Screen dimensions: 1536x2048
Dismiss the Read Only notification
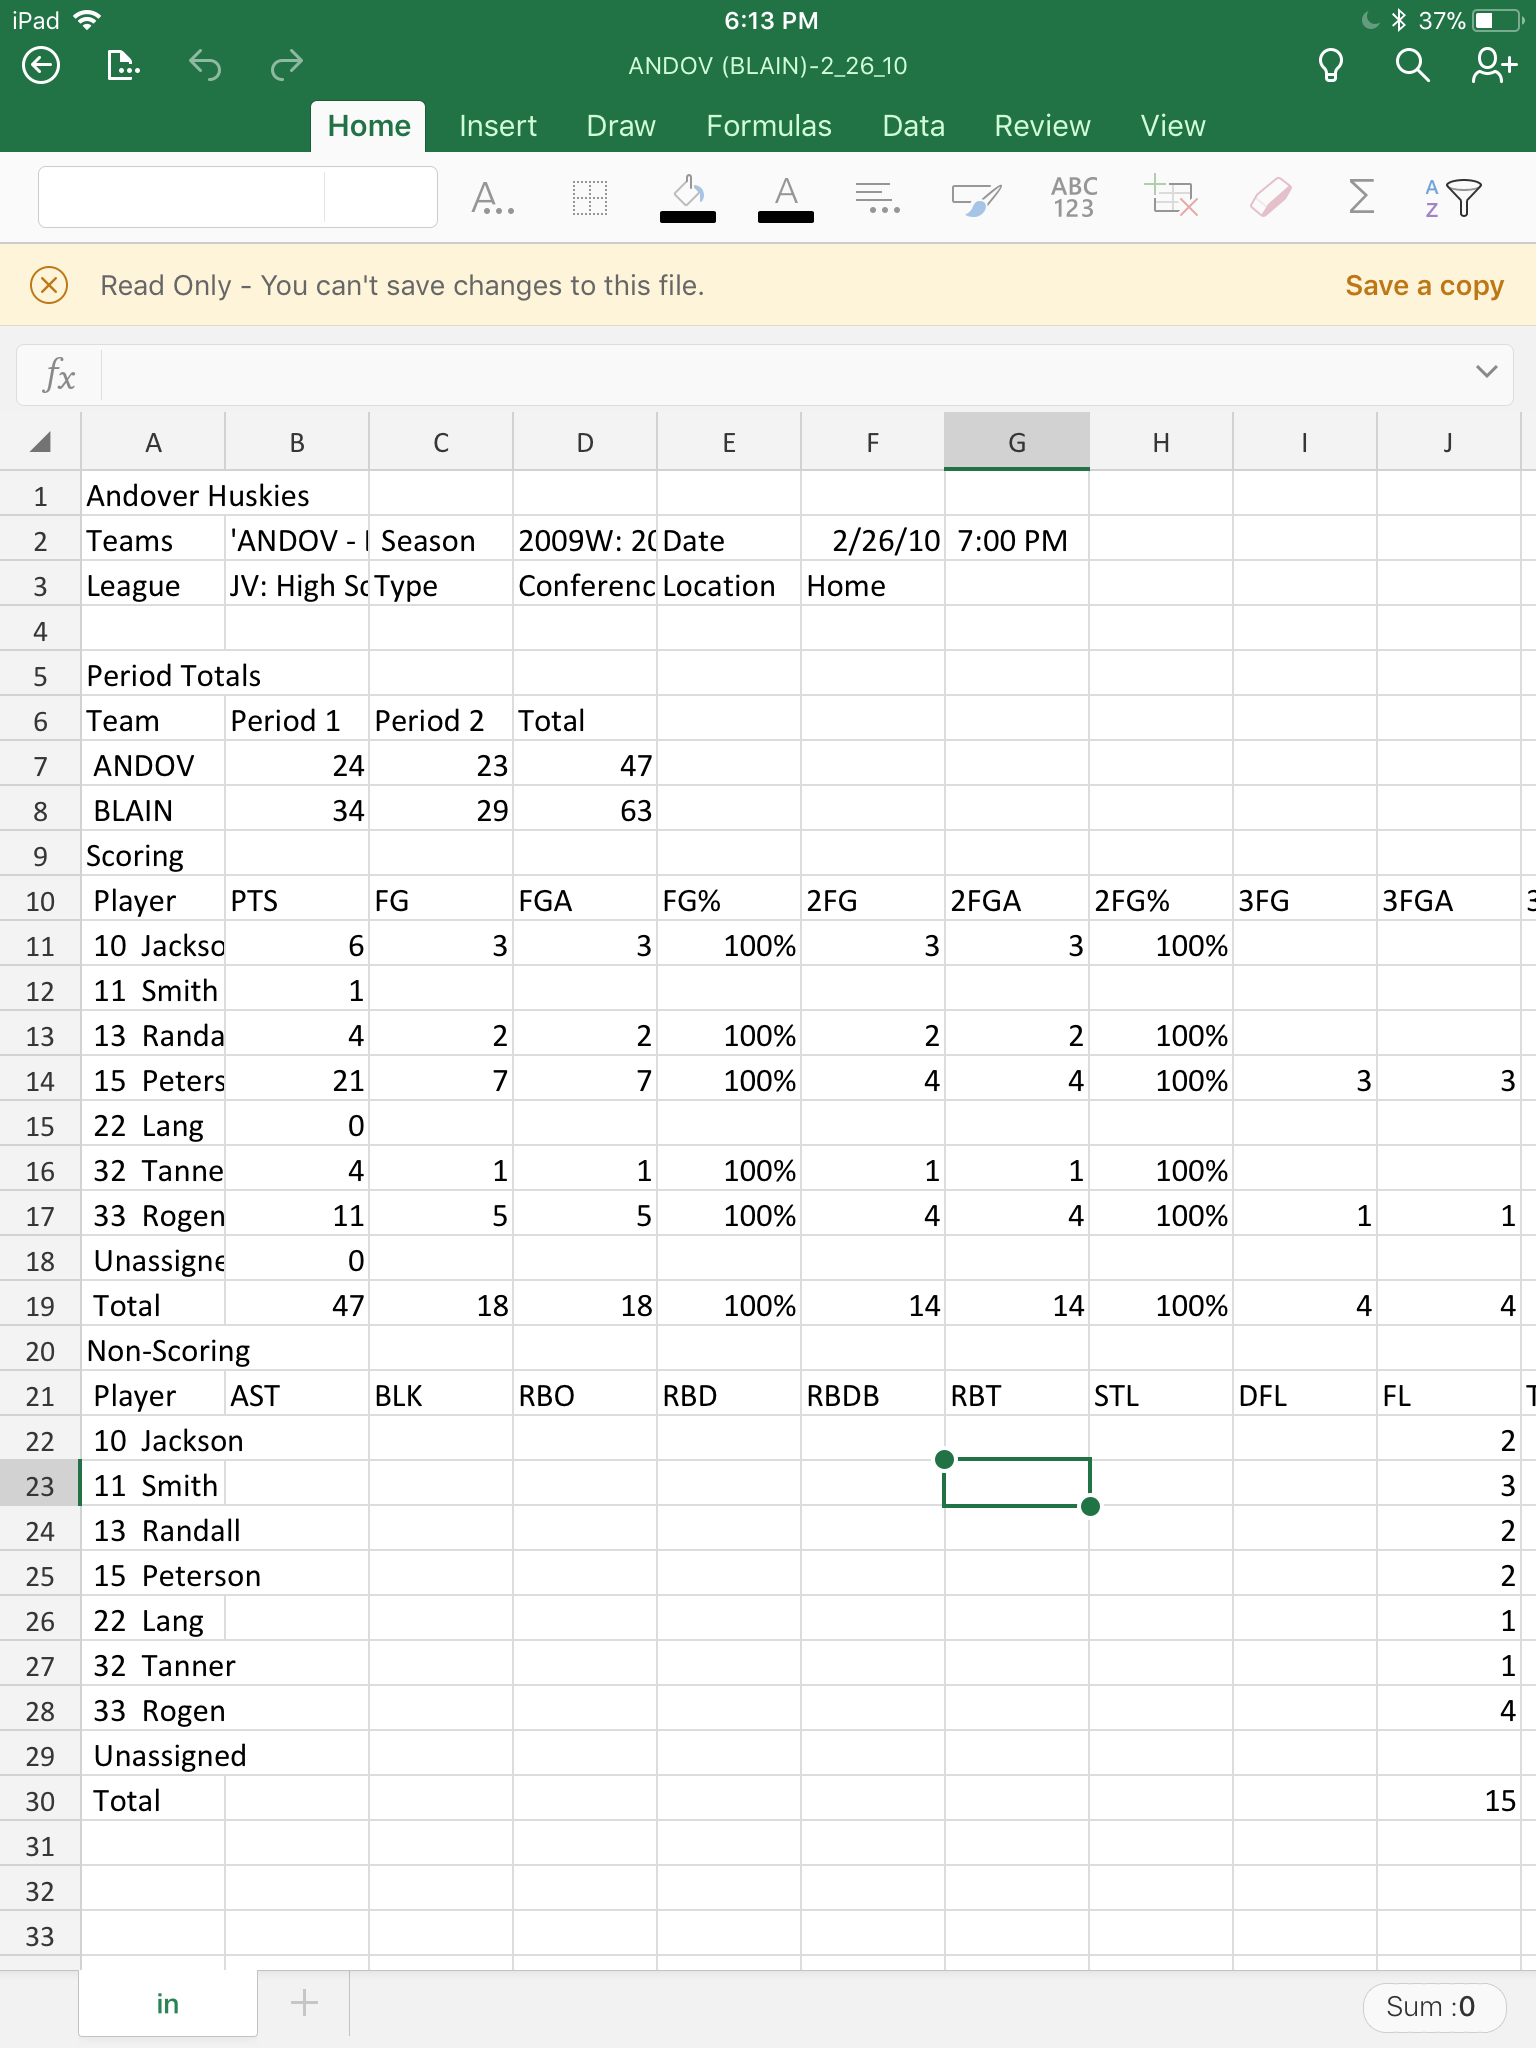click(x=49, y=285)
